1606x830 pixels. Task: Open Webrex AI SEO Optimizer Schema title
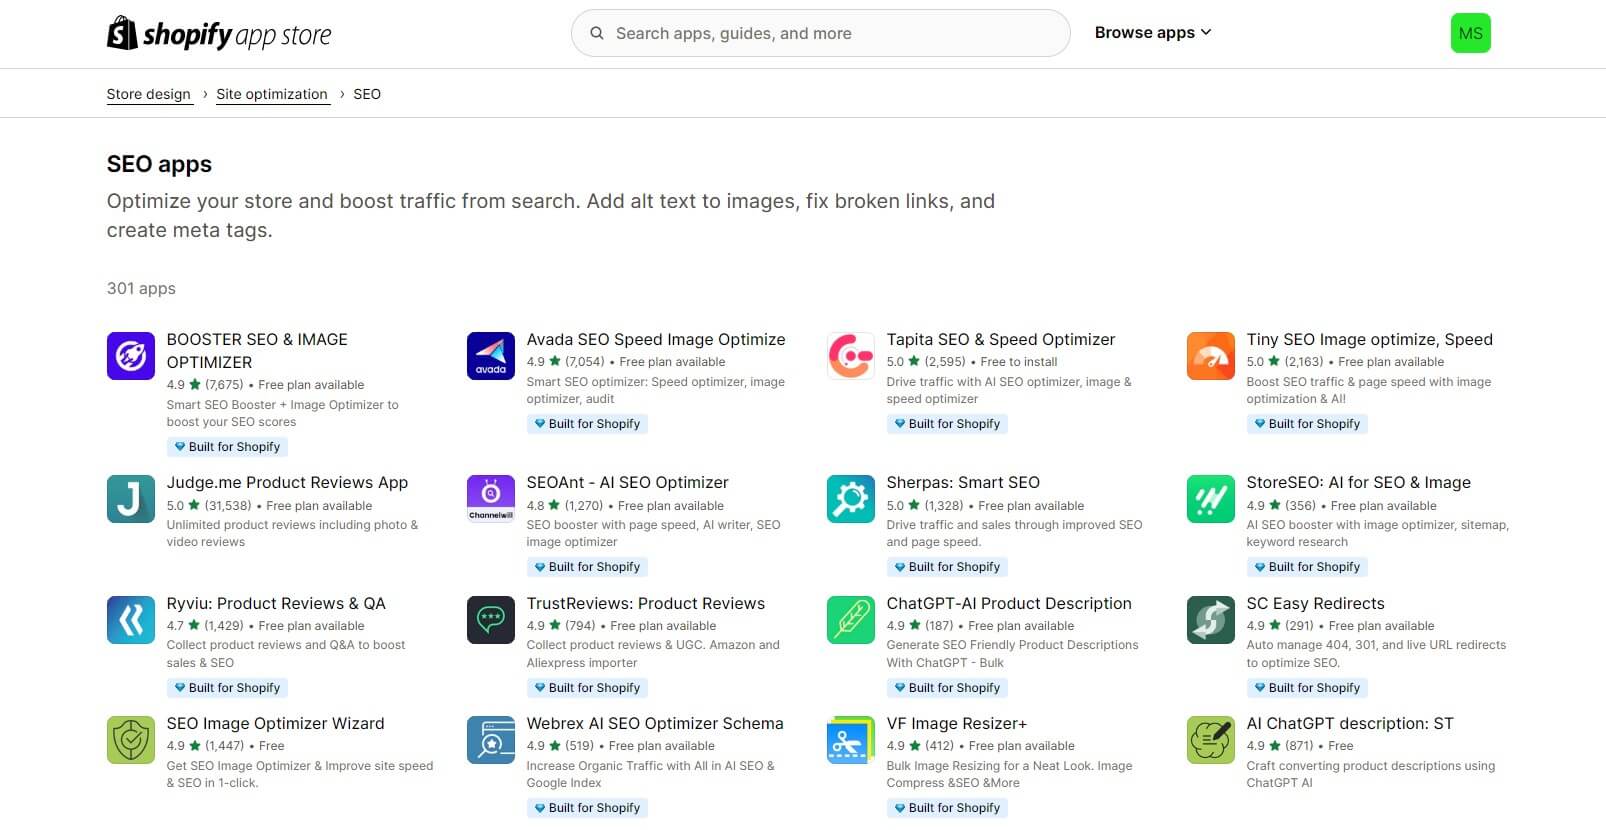pyautogui.click(x=655, y=724)
